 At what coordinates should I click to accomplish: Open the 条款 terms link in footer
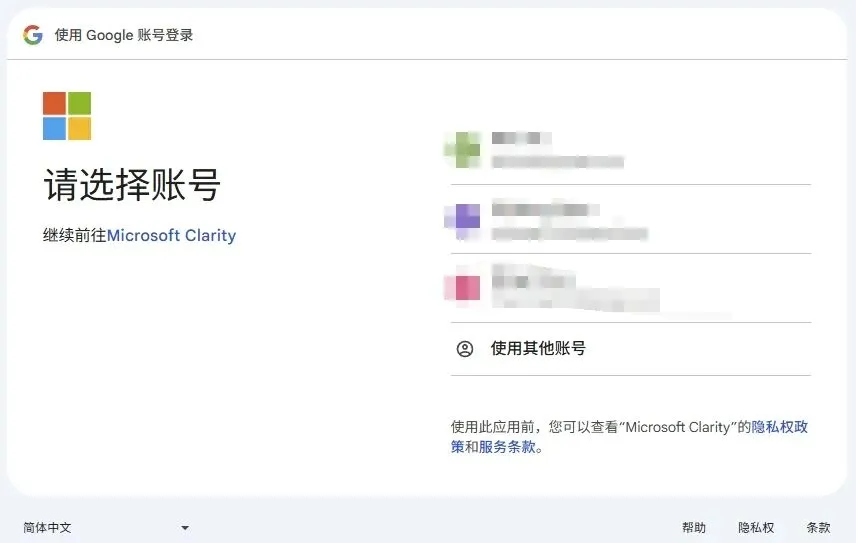point(818,528)
